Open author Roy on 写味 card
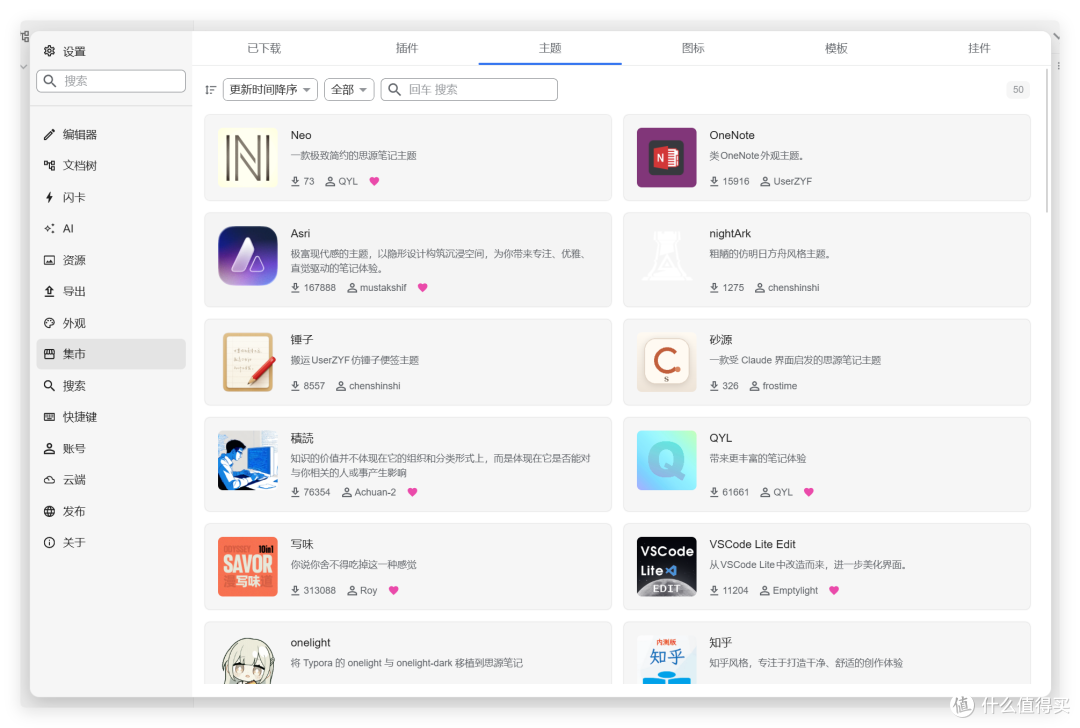 [x=362, y=590]
